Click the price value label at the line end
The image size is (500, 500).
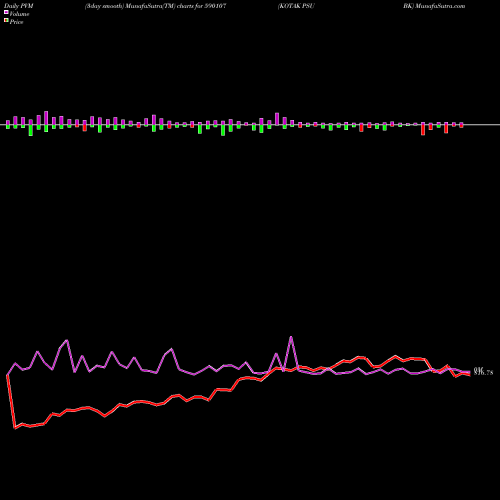[x=483, y=372]
